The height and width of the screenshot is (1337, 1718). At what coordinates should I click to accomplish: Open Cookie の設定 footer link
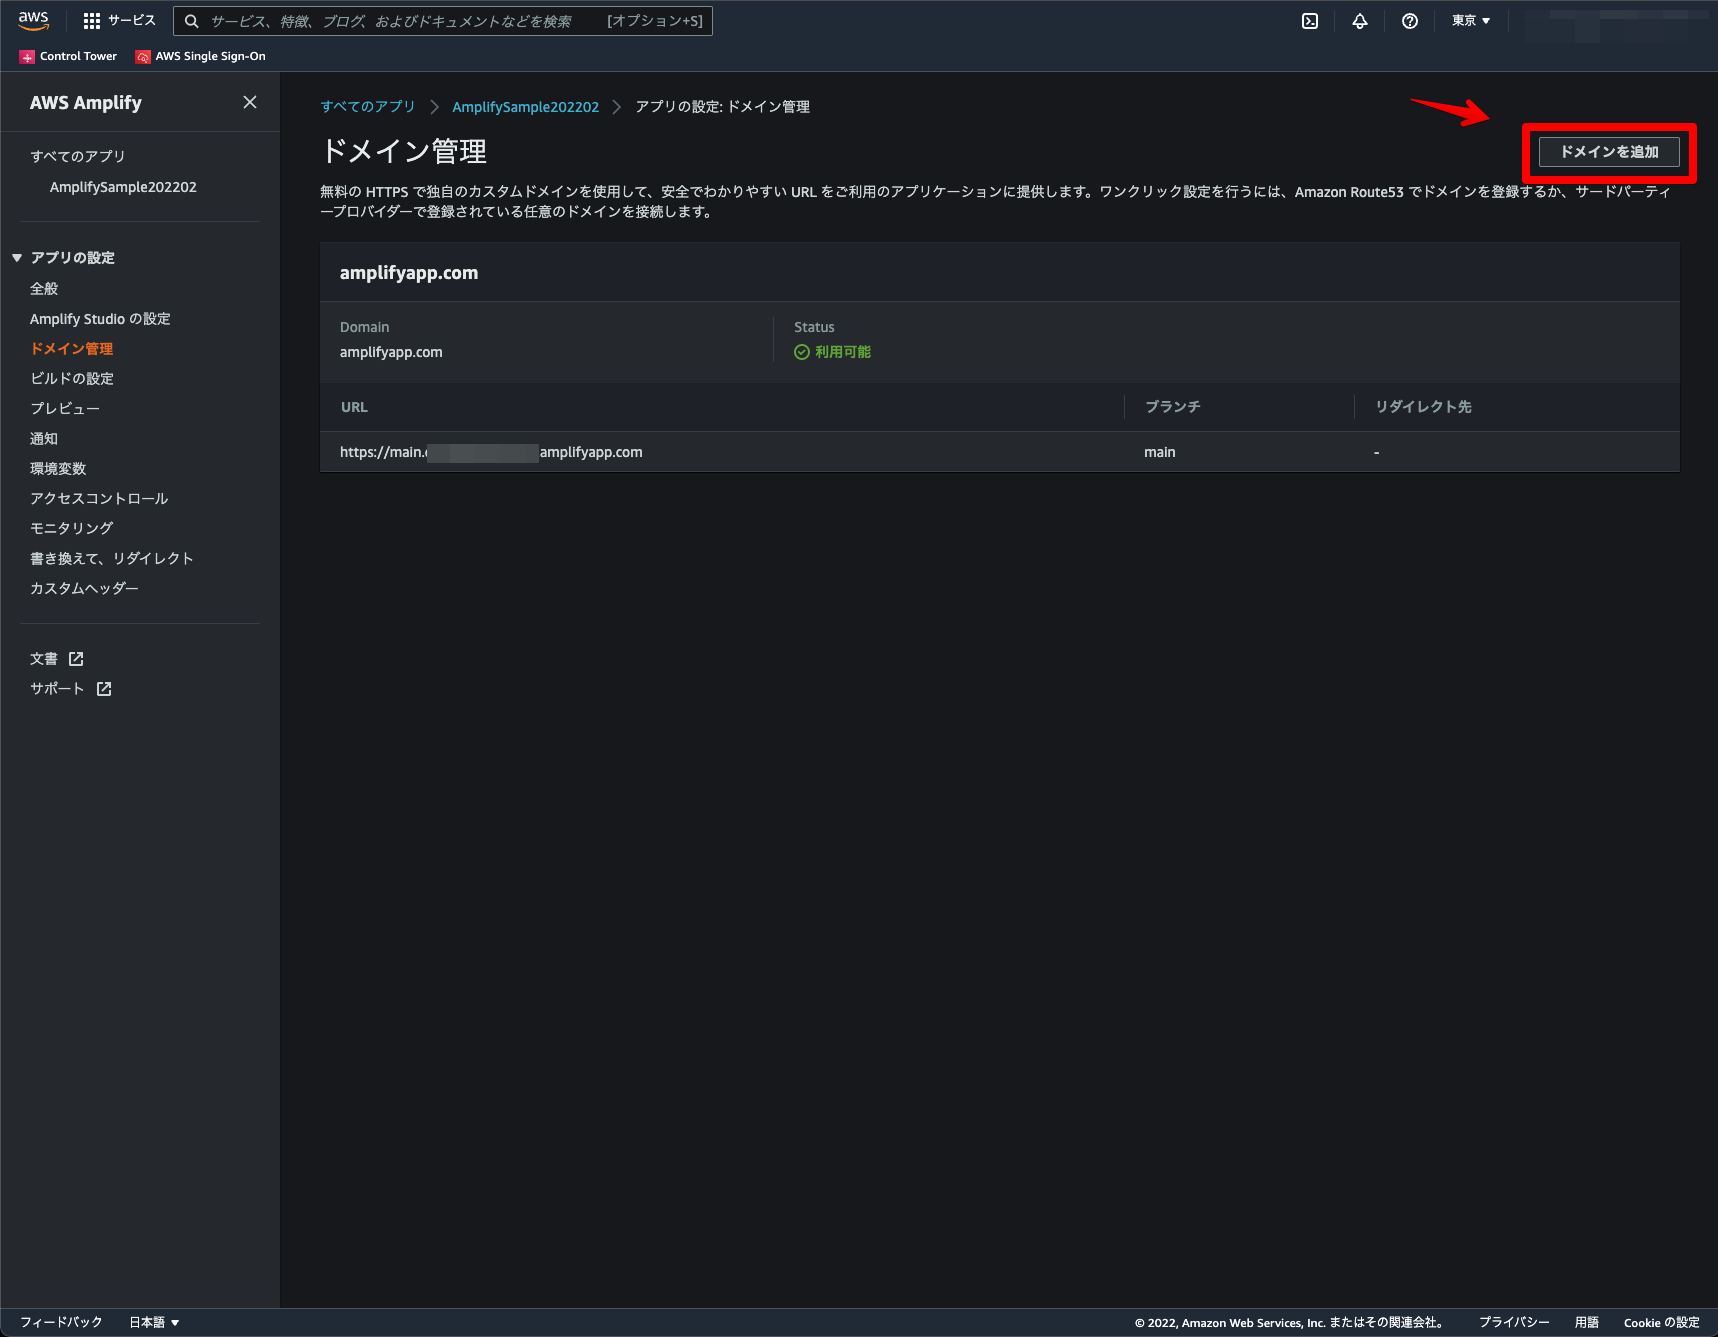tap(1661, 1322)
